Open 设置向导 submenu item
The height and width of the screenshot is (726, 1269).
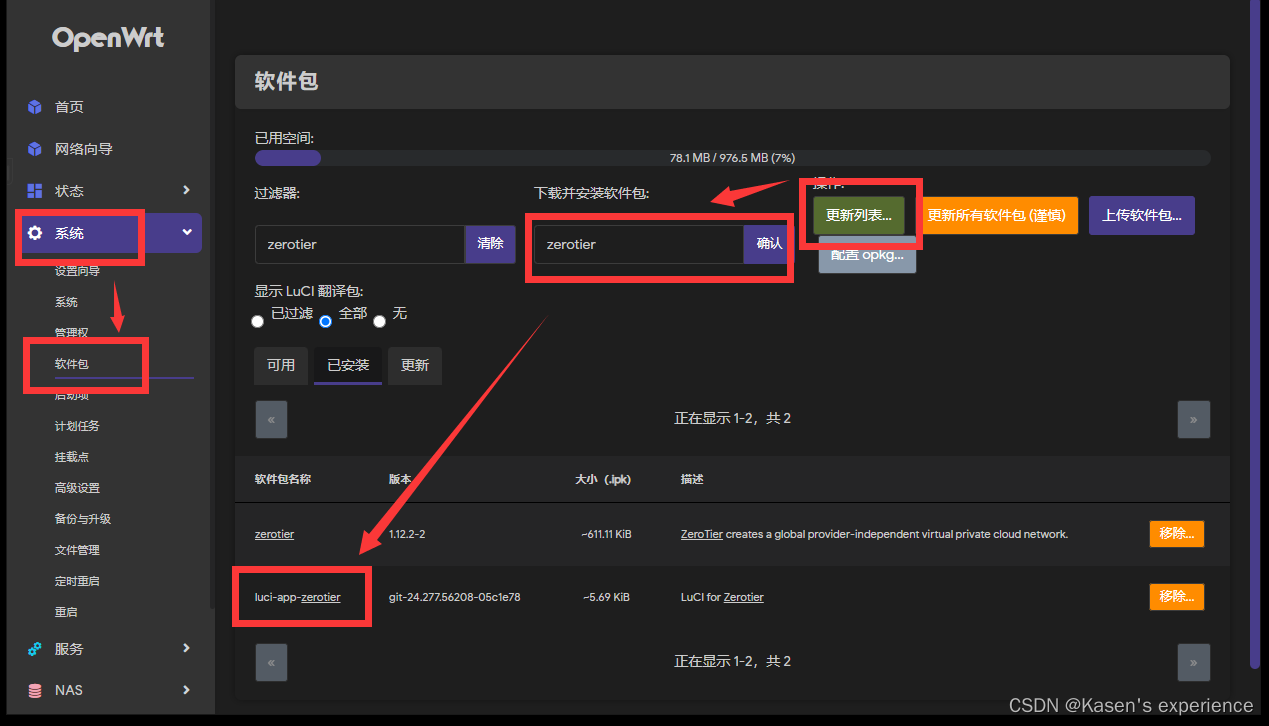click(77, 271)
